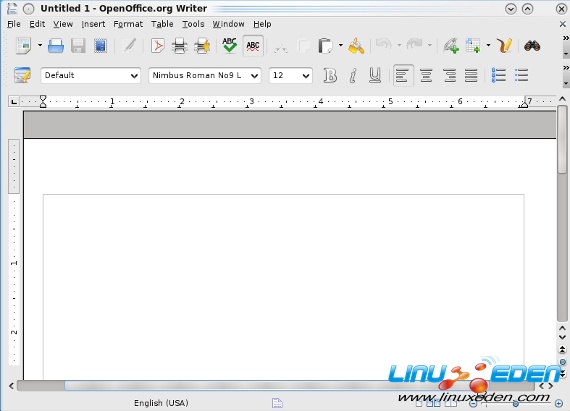The width and height of the screenshot is (570, 411).
Task: Click the zoom in plus button
Action: coord(559,403)
